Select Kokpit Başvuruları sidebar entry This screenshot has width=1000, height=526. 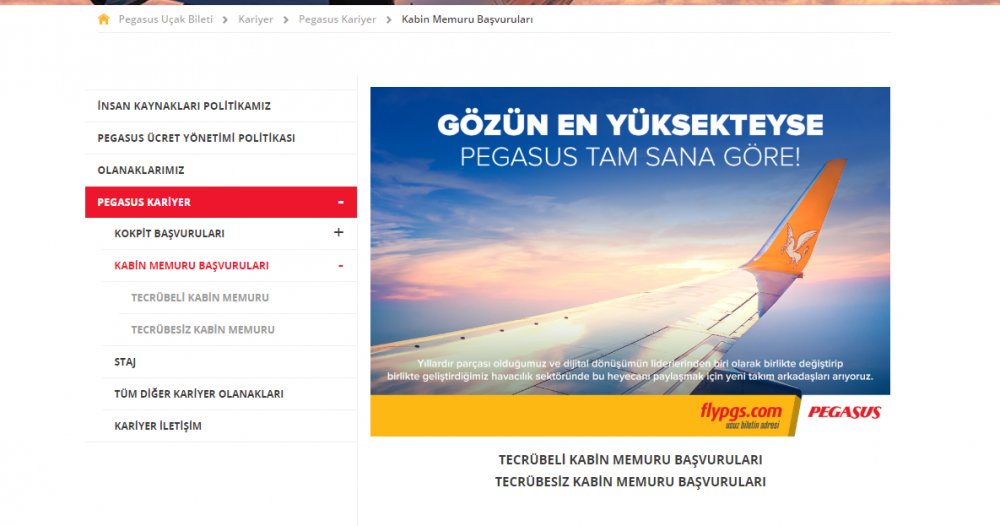point(169,234)
